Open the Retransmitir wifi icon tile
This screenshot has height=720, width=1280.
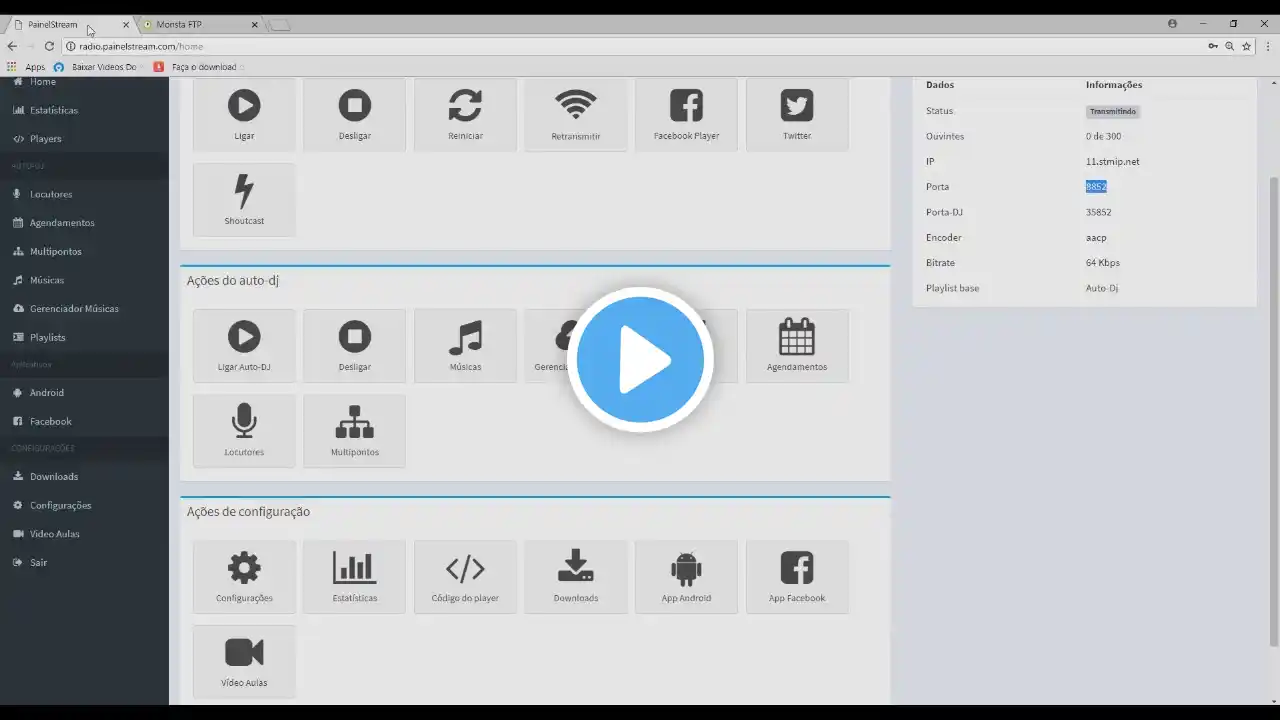(576, 114)
